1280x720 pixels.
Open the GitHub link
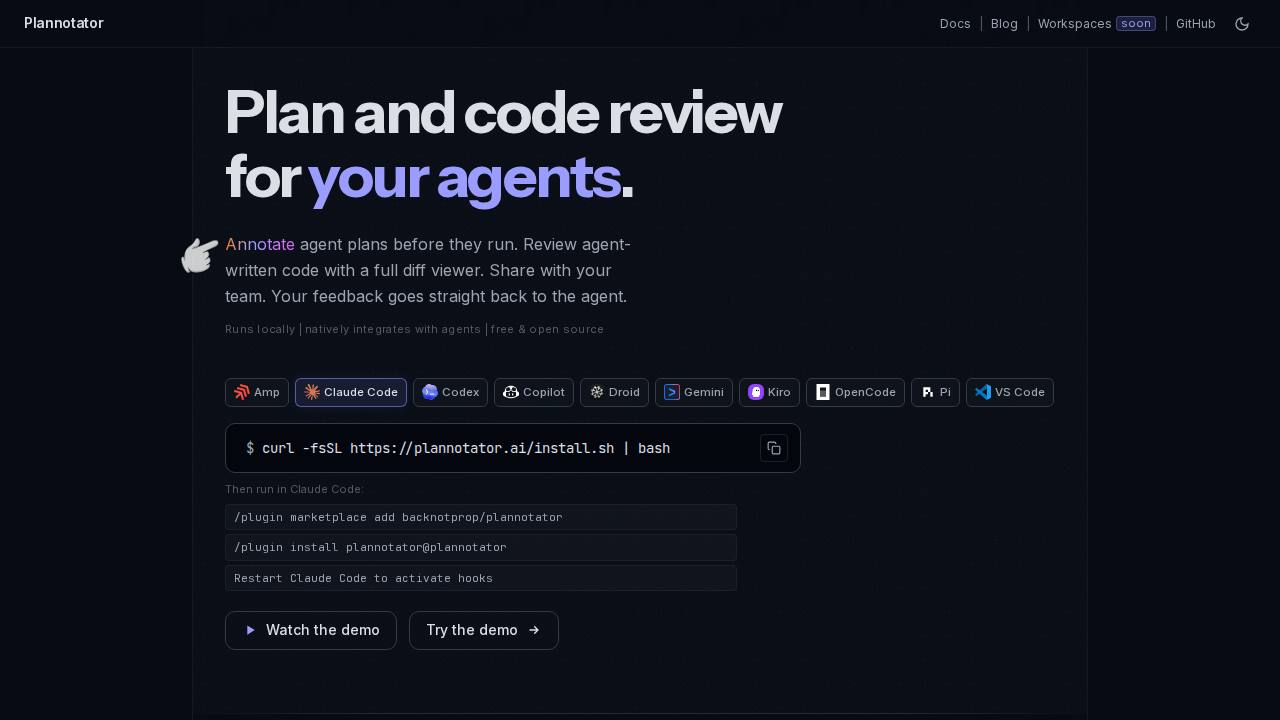click(x=1195, y=24)
